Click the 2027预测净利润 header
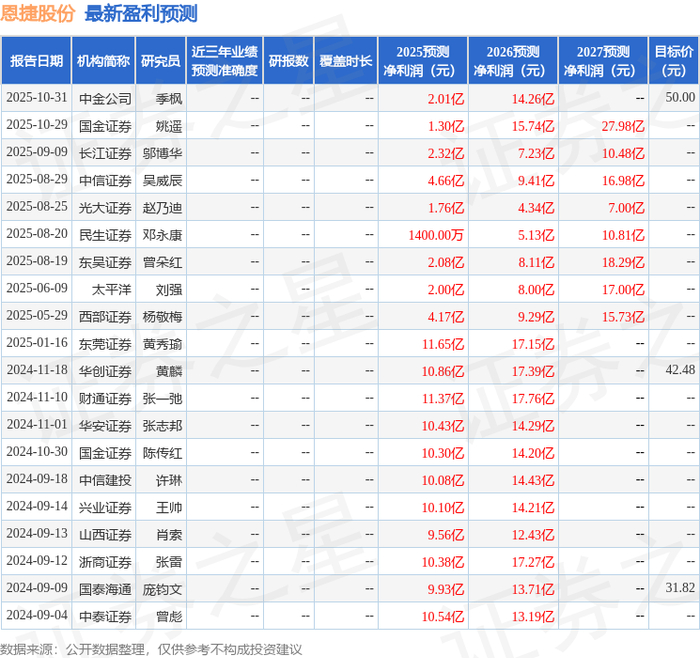700x658 pixels. click(x=603, y=61)
